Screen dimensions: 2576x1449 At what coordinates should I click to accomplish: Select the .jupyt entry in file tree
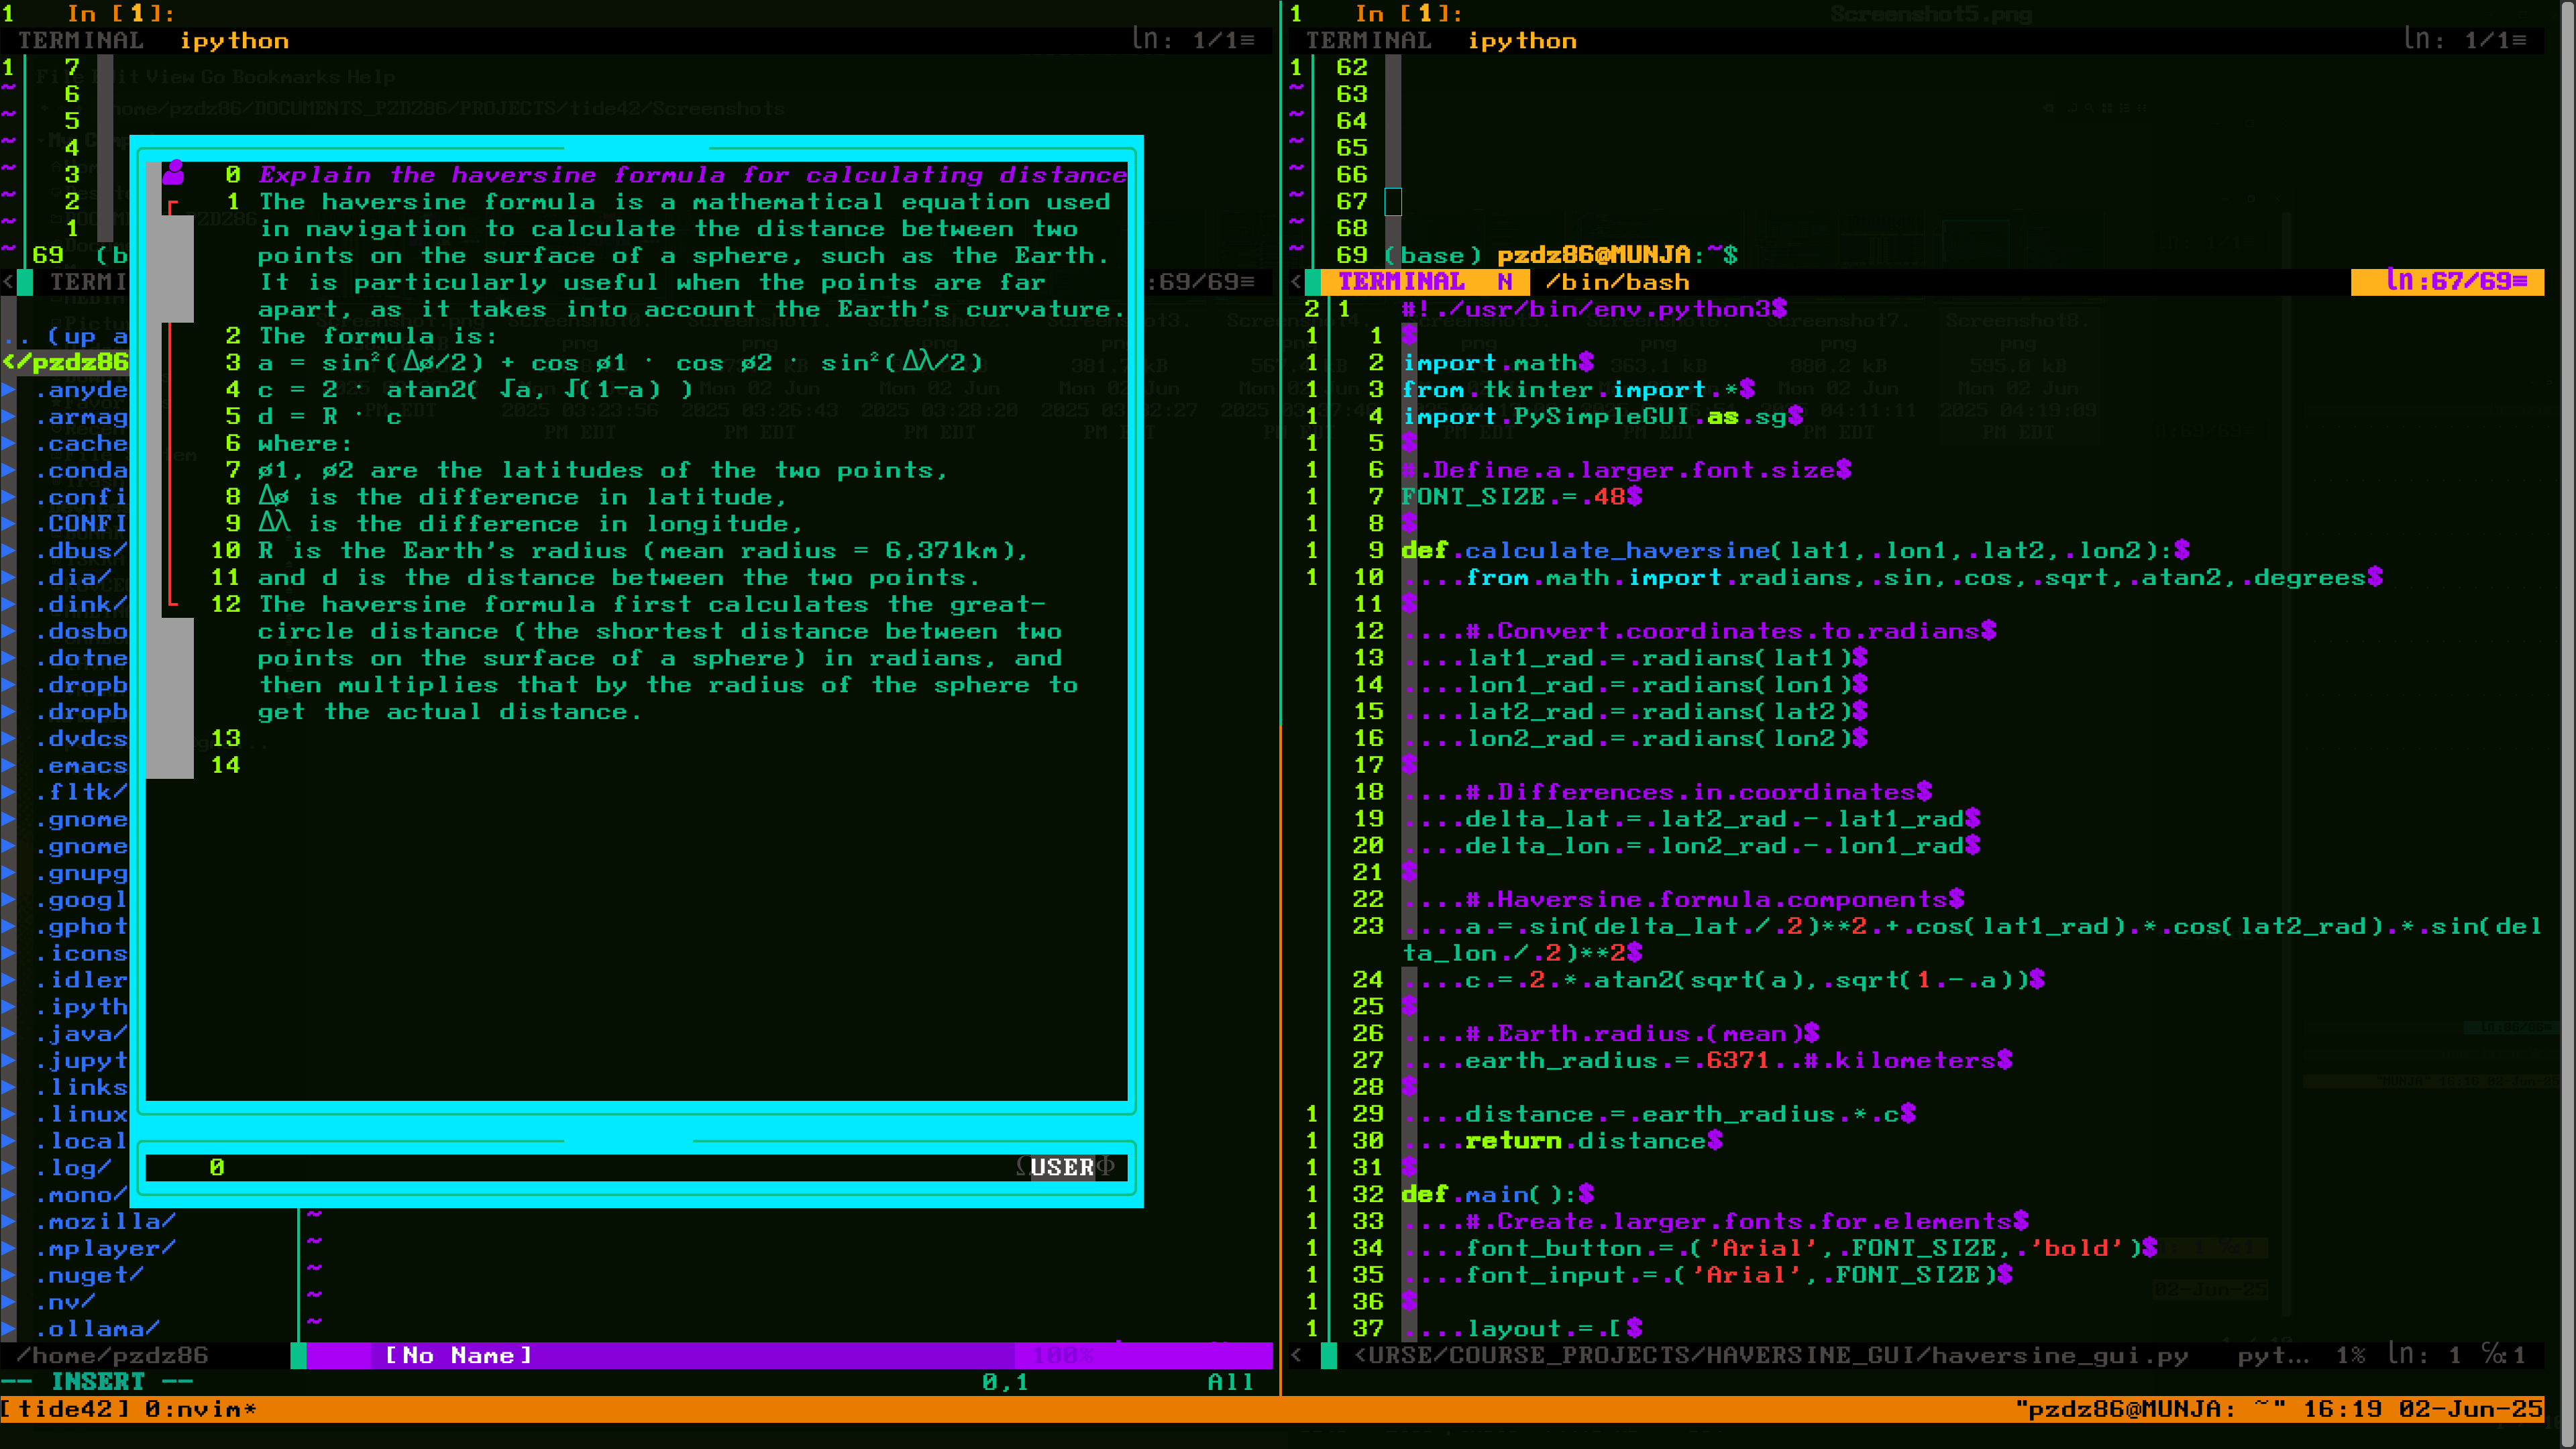click(x=81, y=1060)
